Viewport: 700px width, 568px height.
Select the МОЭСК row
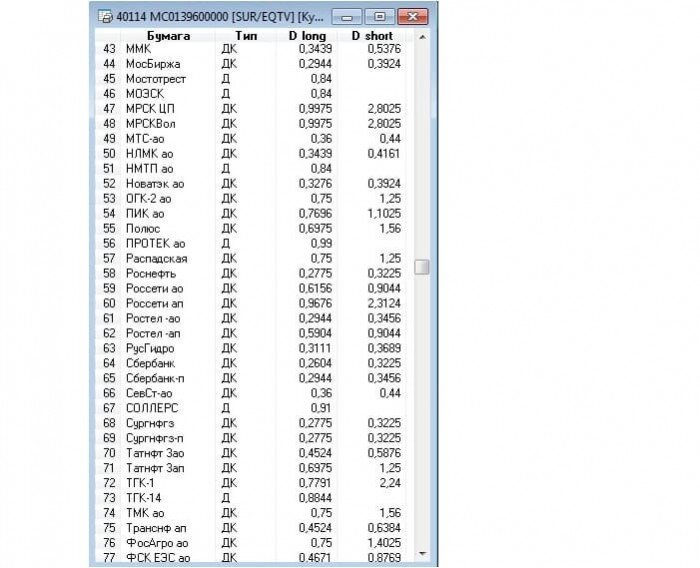coord(251,94)
